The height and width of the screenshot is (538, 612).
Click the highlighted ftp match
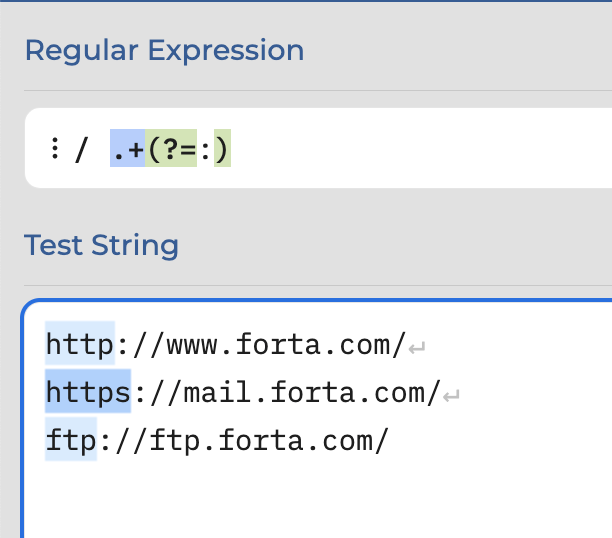71,439
